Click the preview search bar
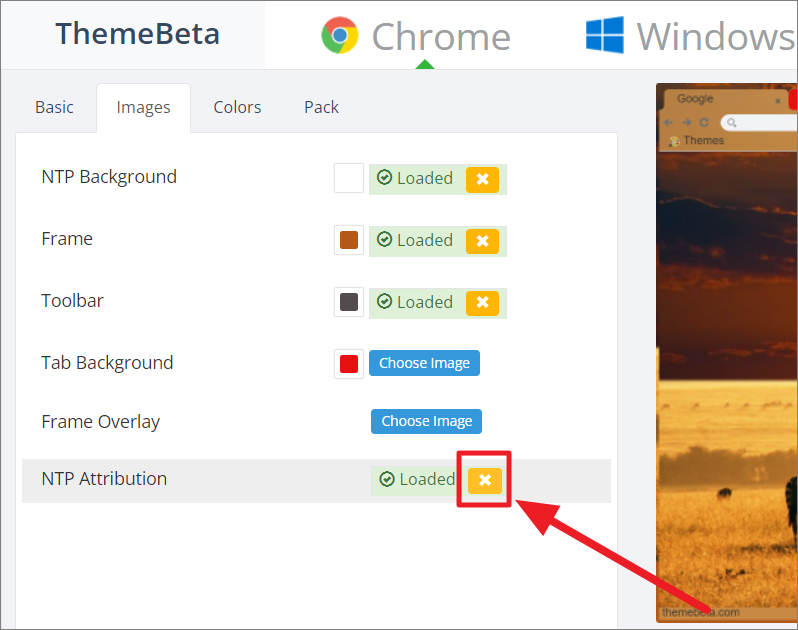This screenshot has width=798, height=630. tap(759, 123)
